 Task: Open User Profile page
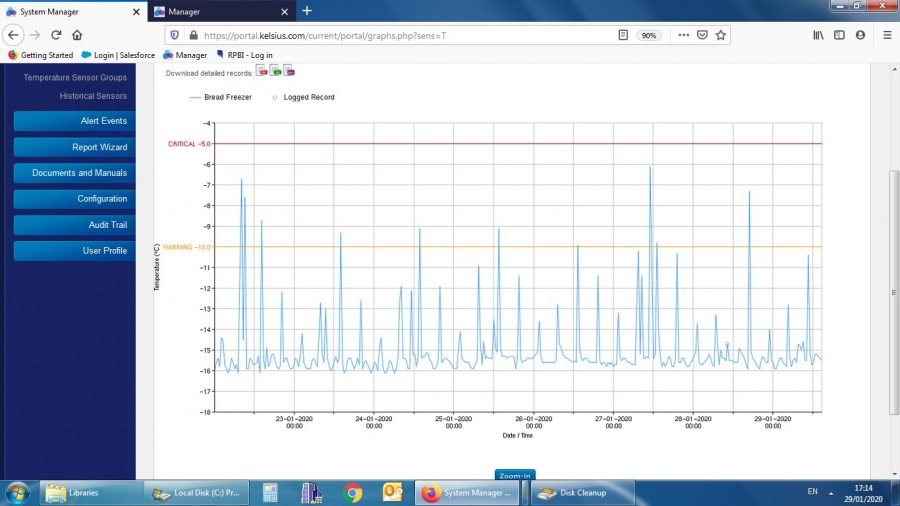pyautogui.click(x=75, y=251)
